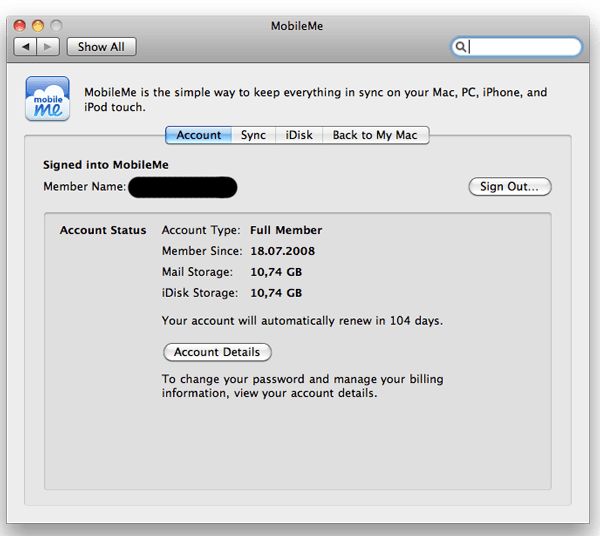Image resolution: width=600 pixels, height=536 pixels.
Task: Click the magnifying glass search icon
Action: tap(461, 47)
